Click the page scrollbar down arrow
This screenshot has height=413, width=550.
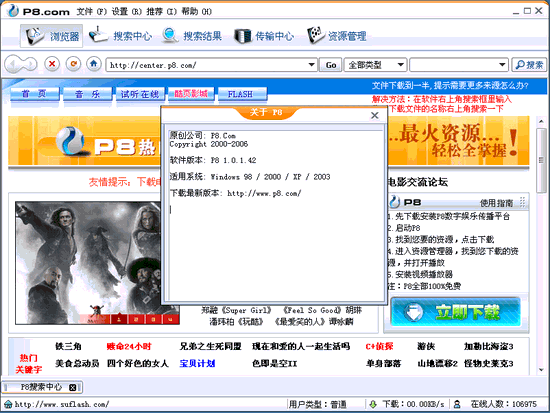coord(541,370)
